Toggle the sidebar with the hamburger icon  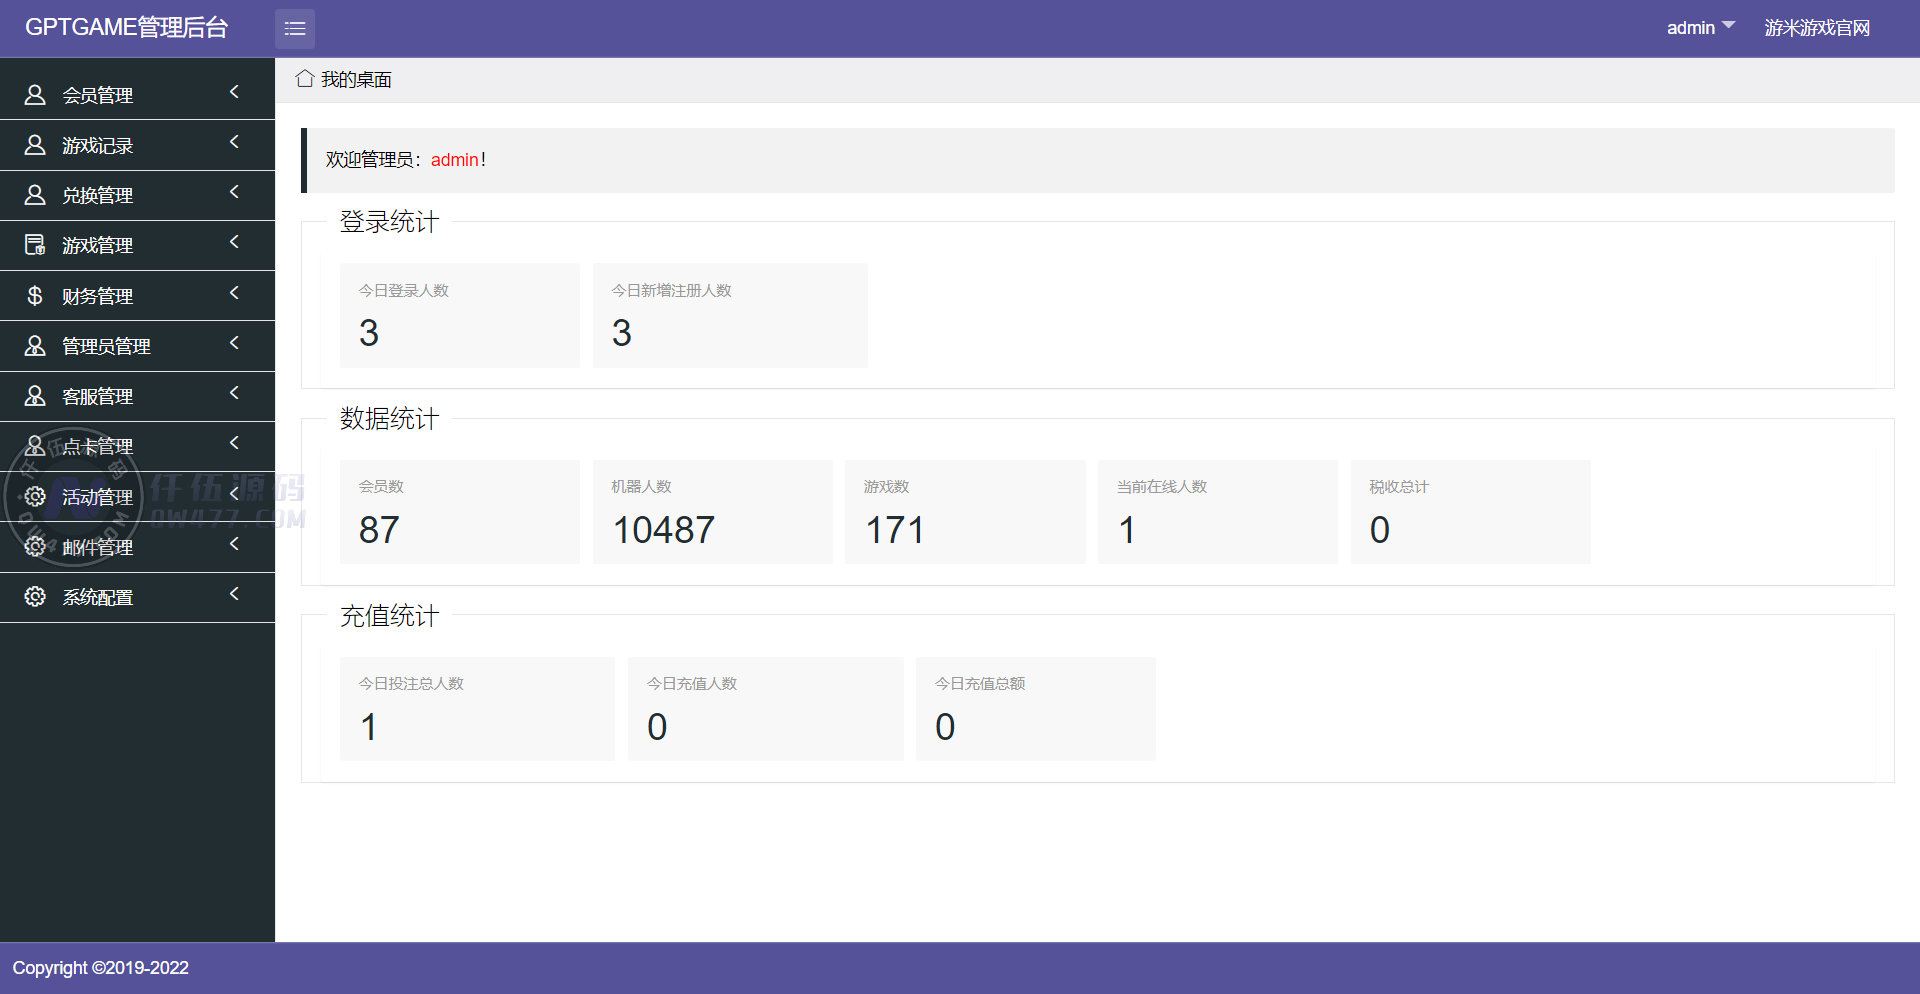[294, 29]
